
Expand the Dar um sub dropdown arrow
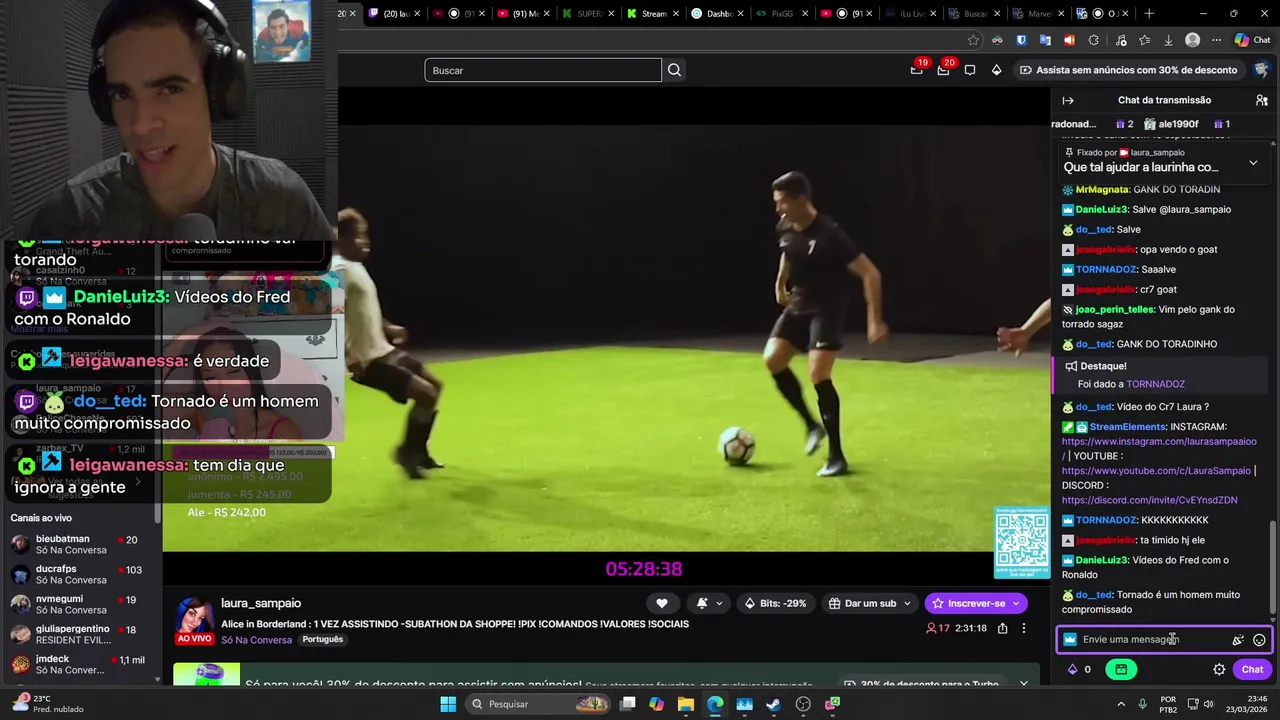tap(908, 603)
